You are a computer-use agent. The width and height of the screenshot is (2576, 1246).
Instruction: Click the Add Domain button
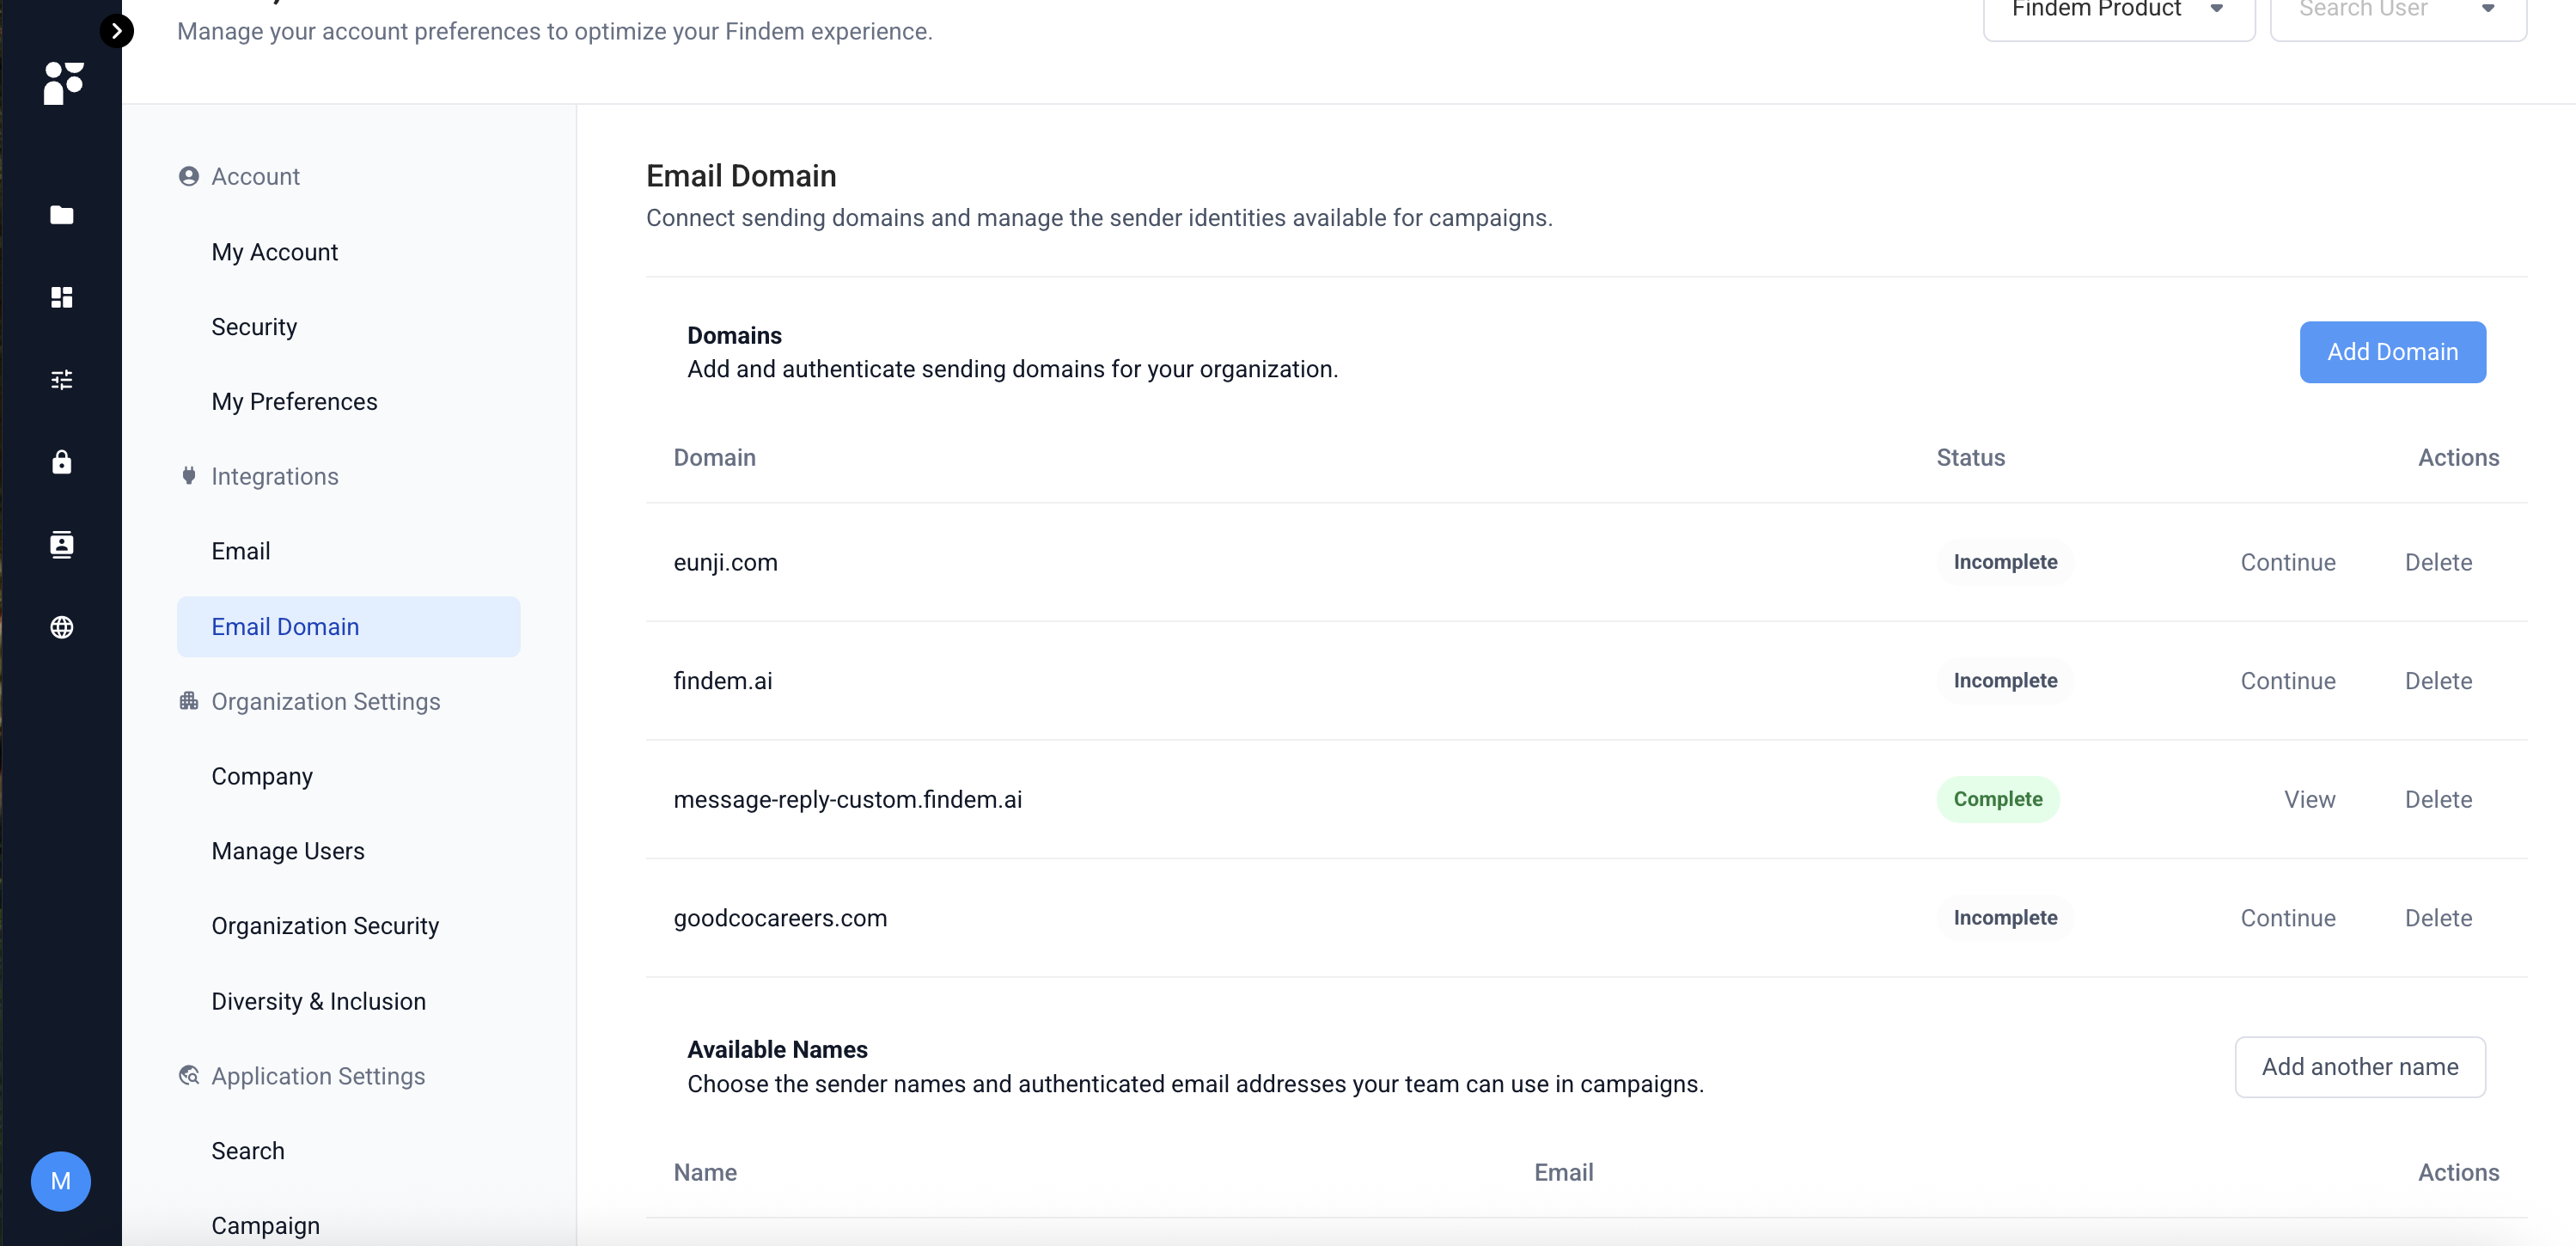pos(2392,352)
